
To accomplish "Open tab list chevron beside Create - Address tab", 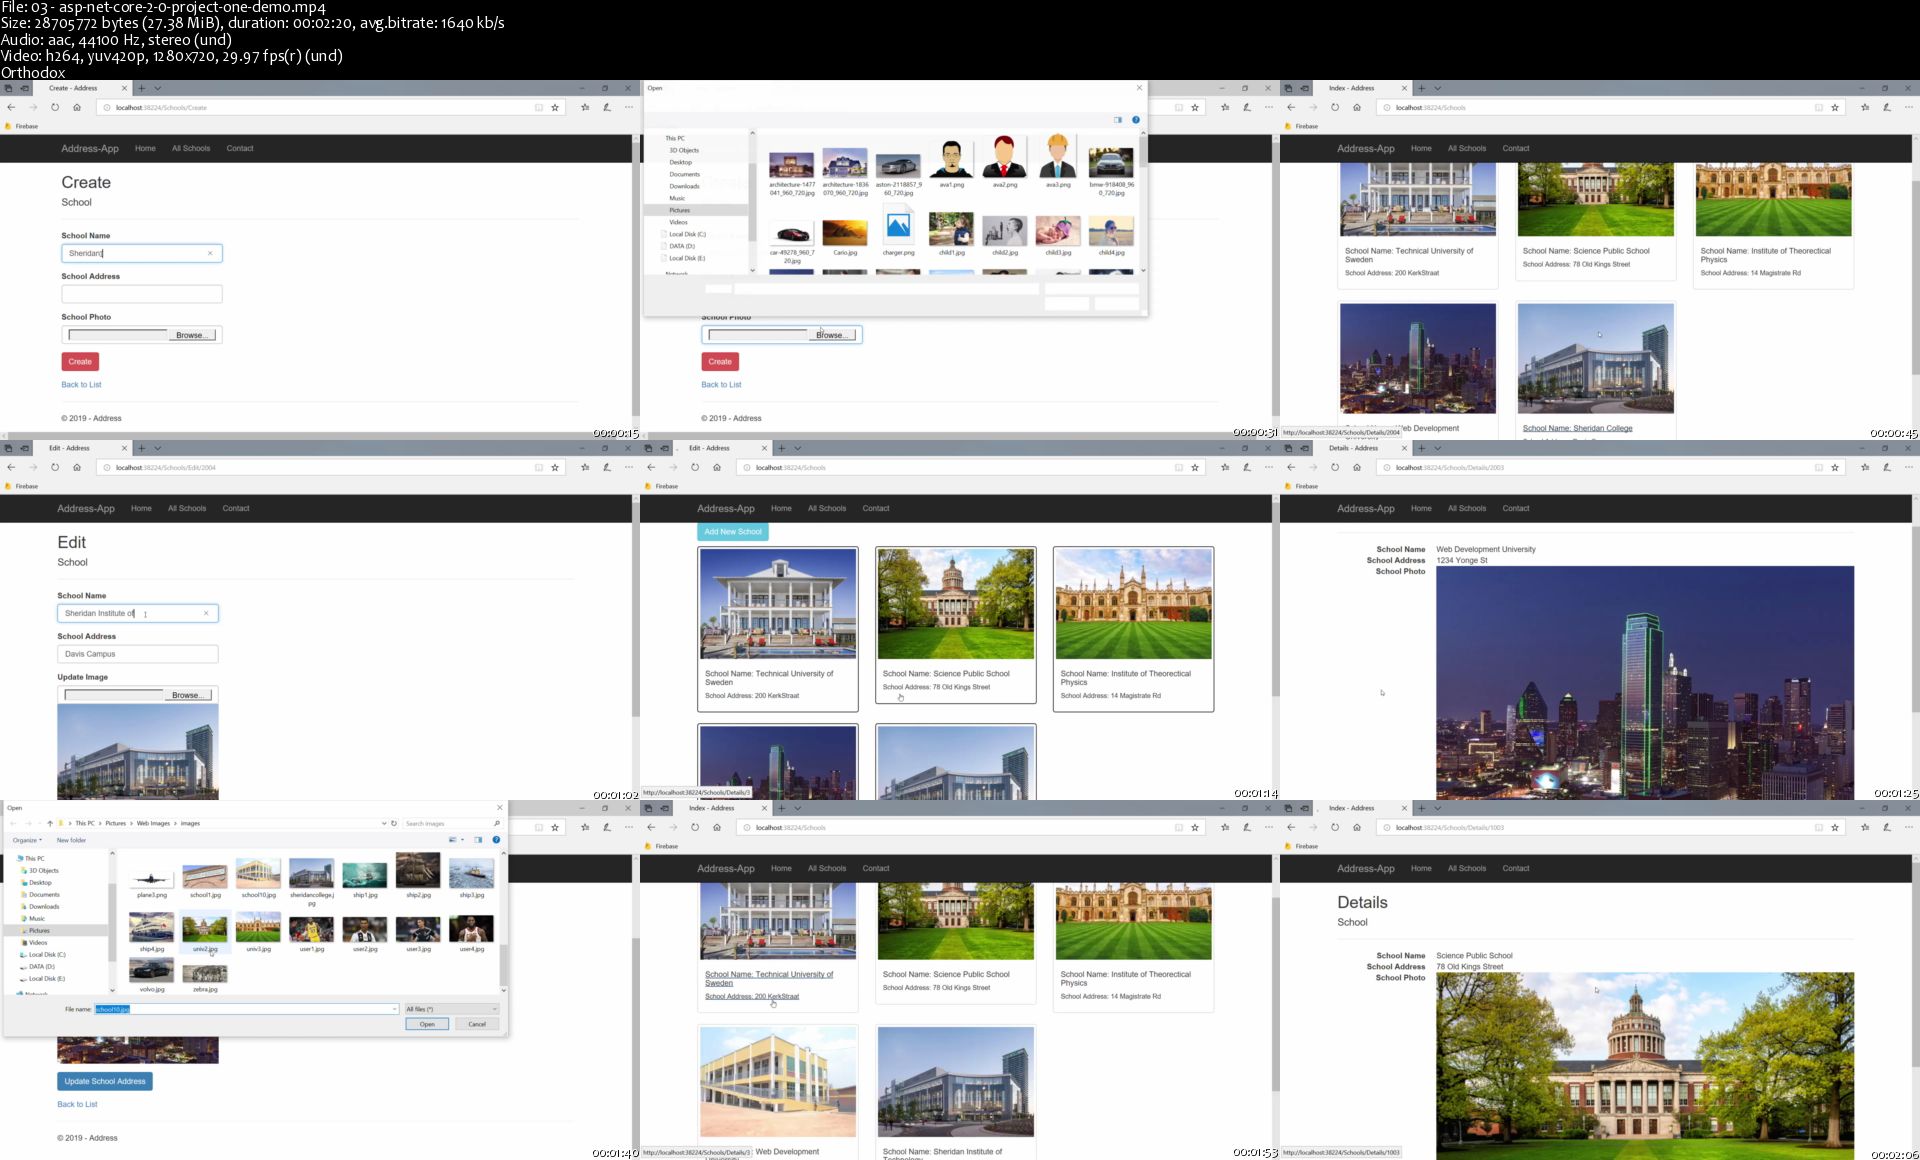I will pos(157,88).
